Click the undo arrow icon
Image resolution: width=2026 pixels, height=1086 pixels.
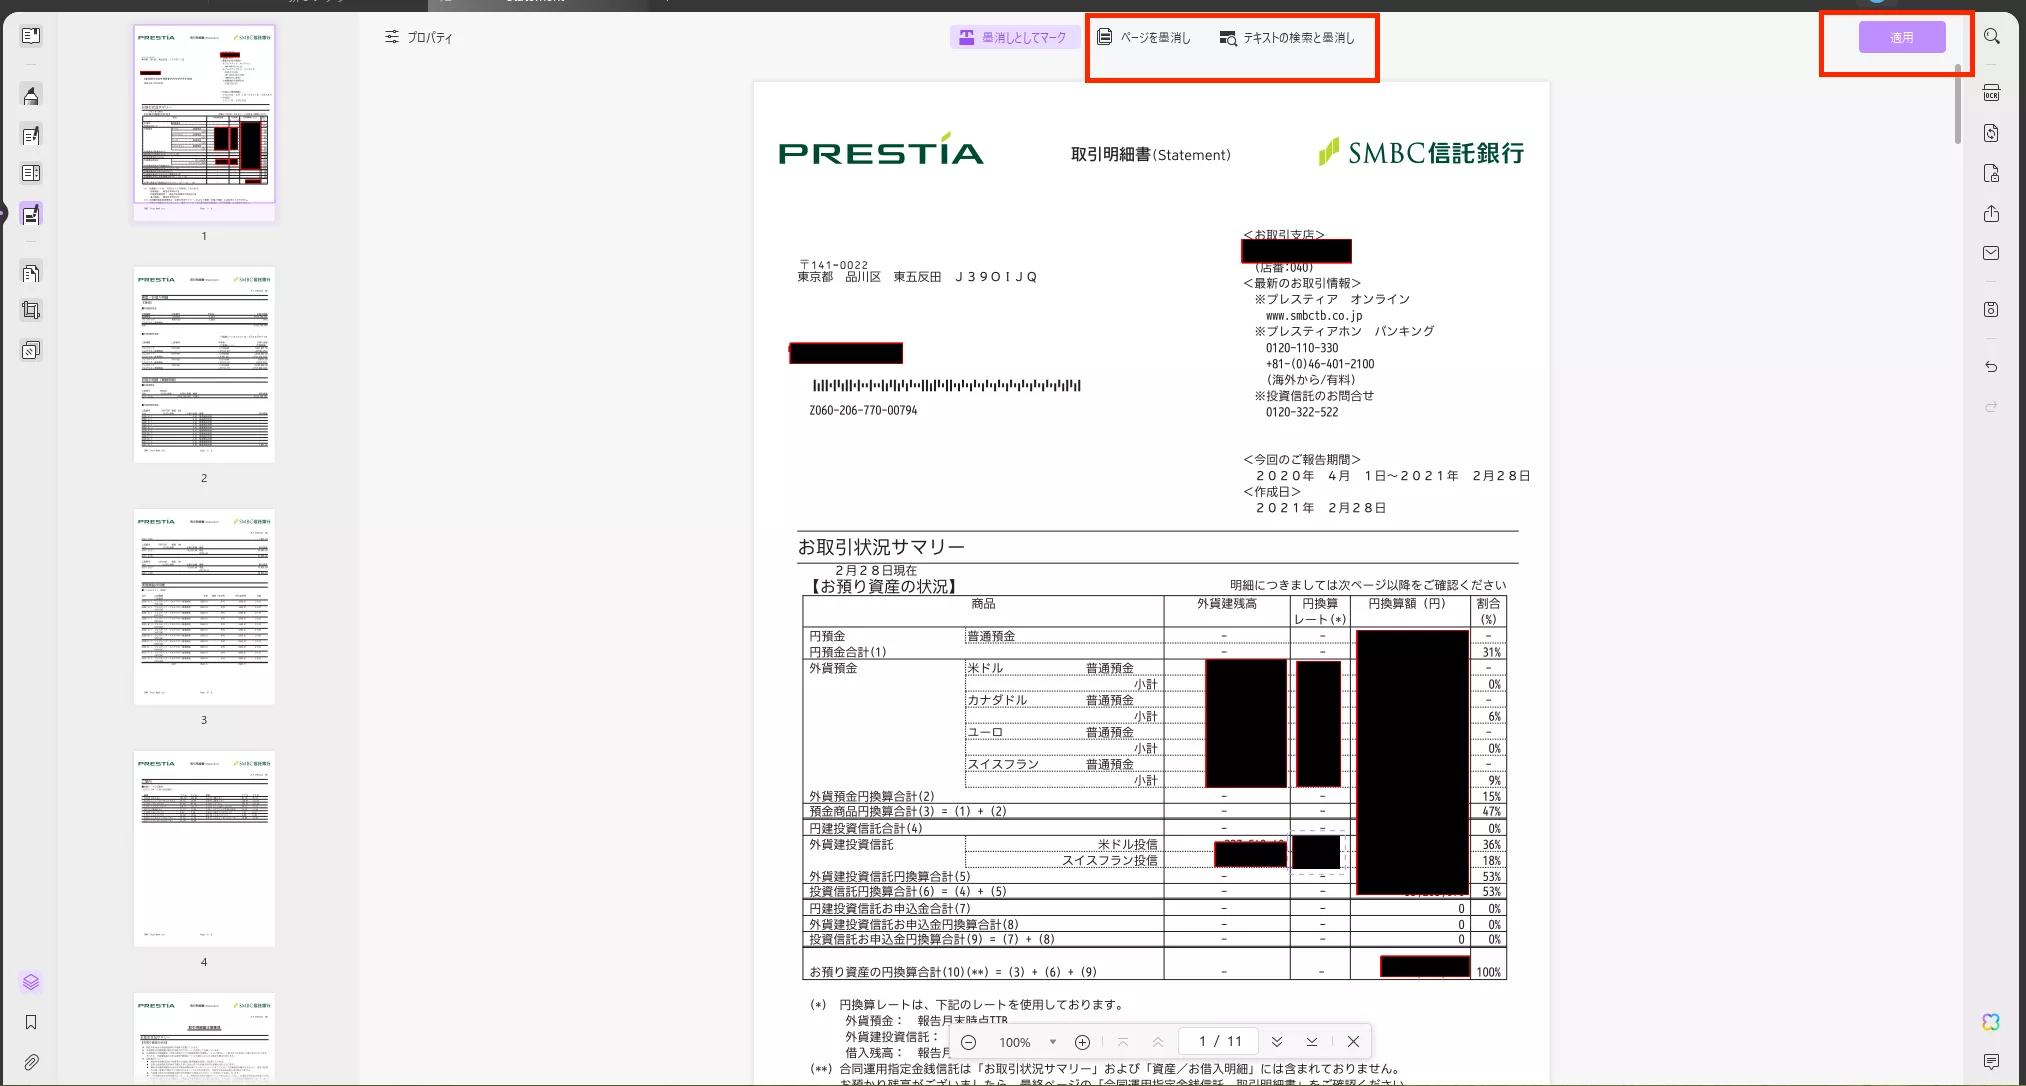[x=1991, y=367]
